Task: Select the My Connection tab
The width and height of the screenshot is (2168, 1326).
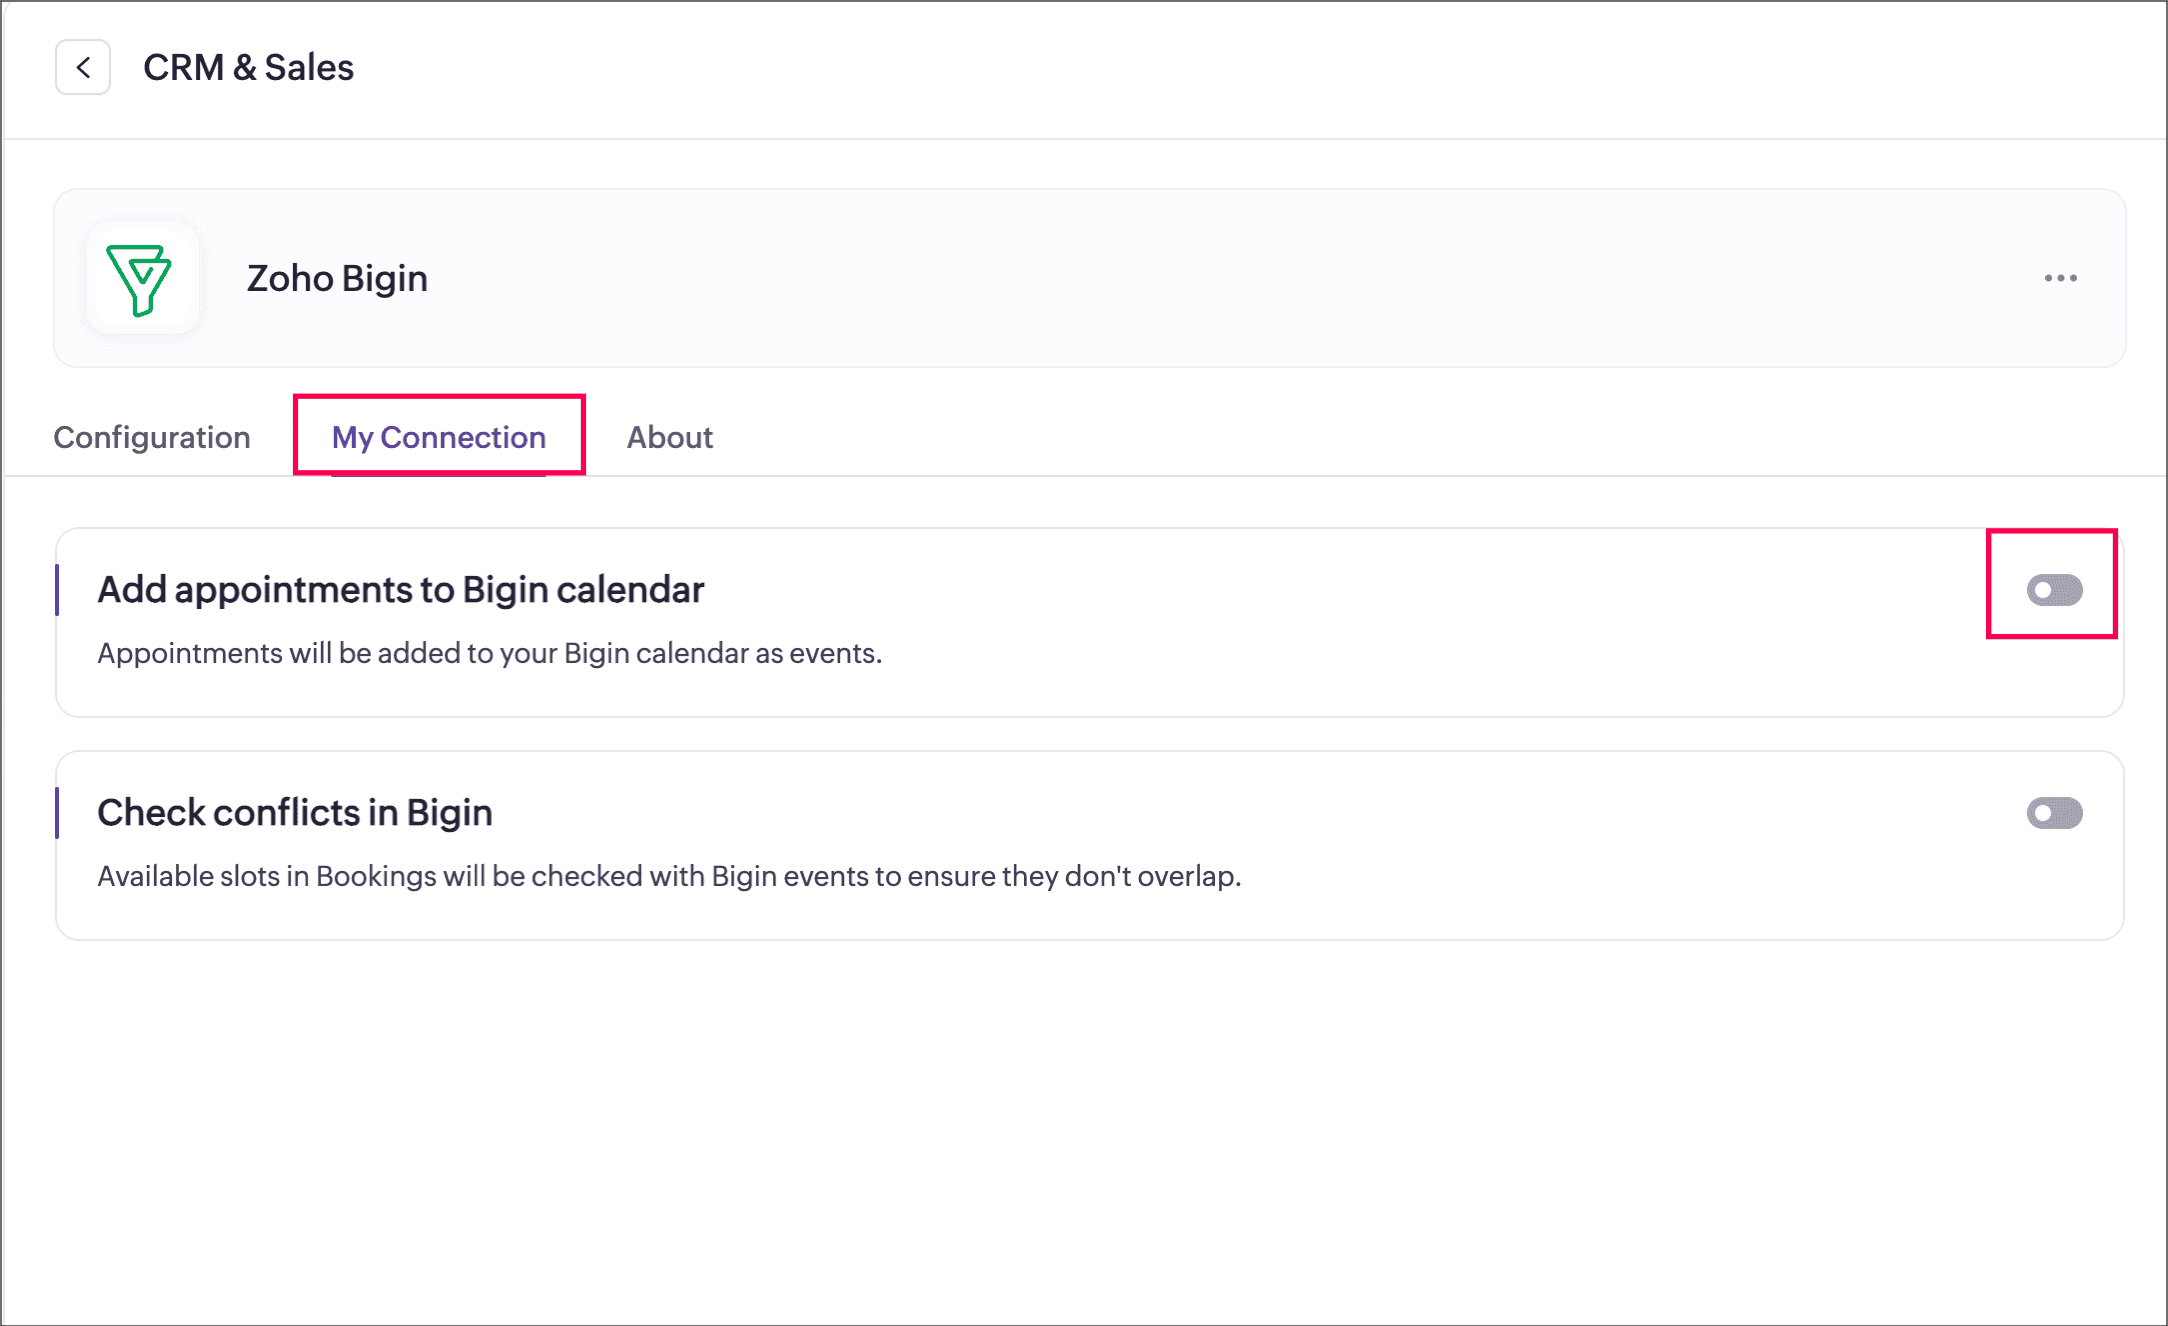Action: pyautogui.click(x=438, y=437)
